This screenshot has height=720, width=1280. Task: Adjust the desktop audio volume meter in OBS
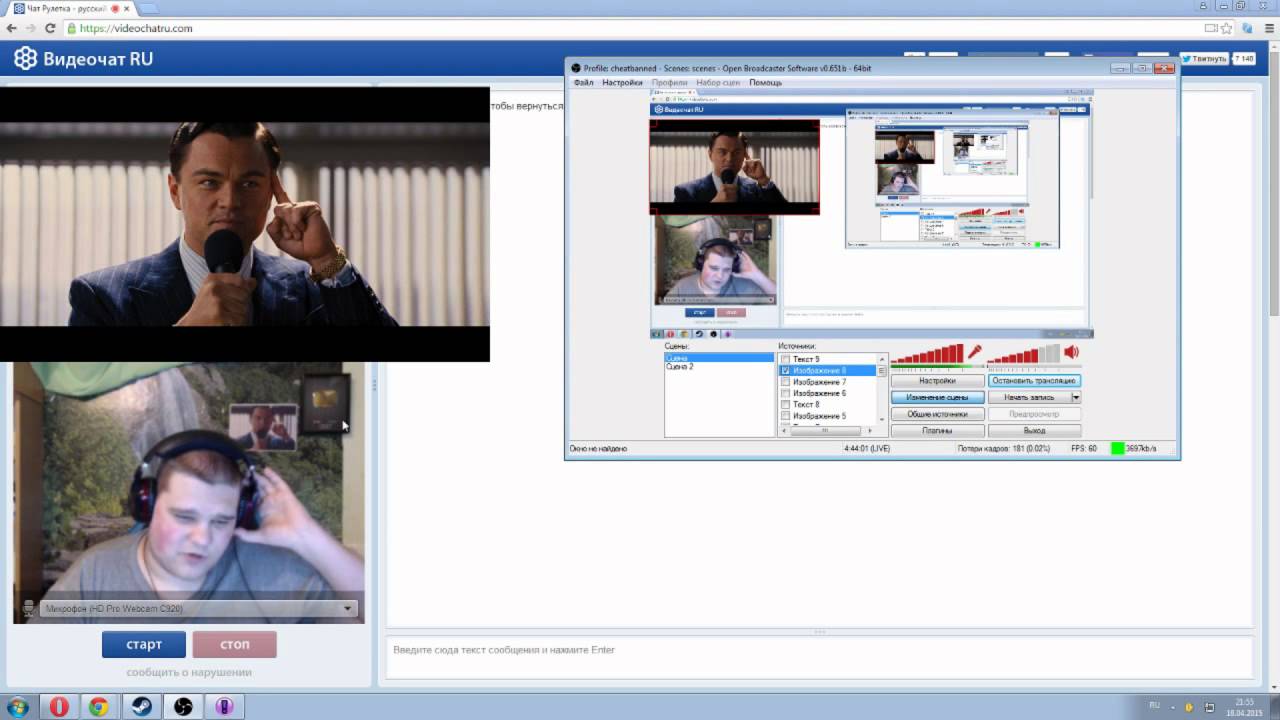1024,354
